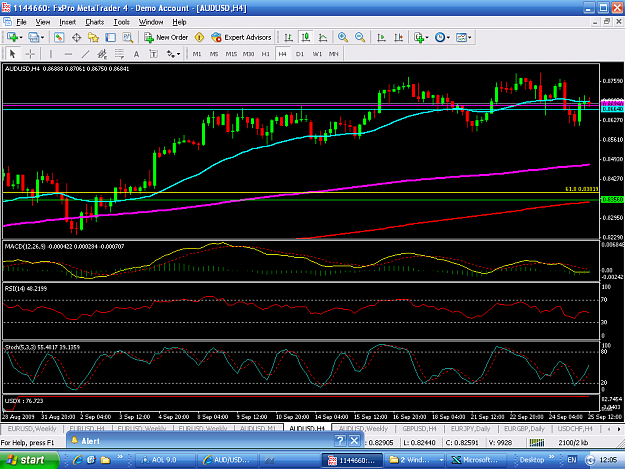
Task: Expand the New Chart dropdown arrow
Action: (21, 37)
